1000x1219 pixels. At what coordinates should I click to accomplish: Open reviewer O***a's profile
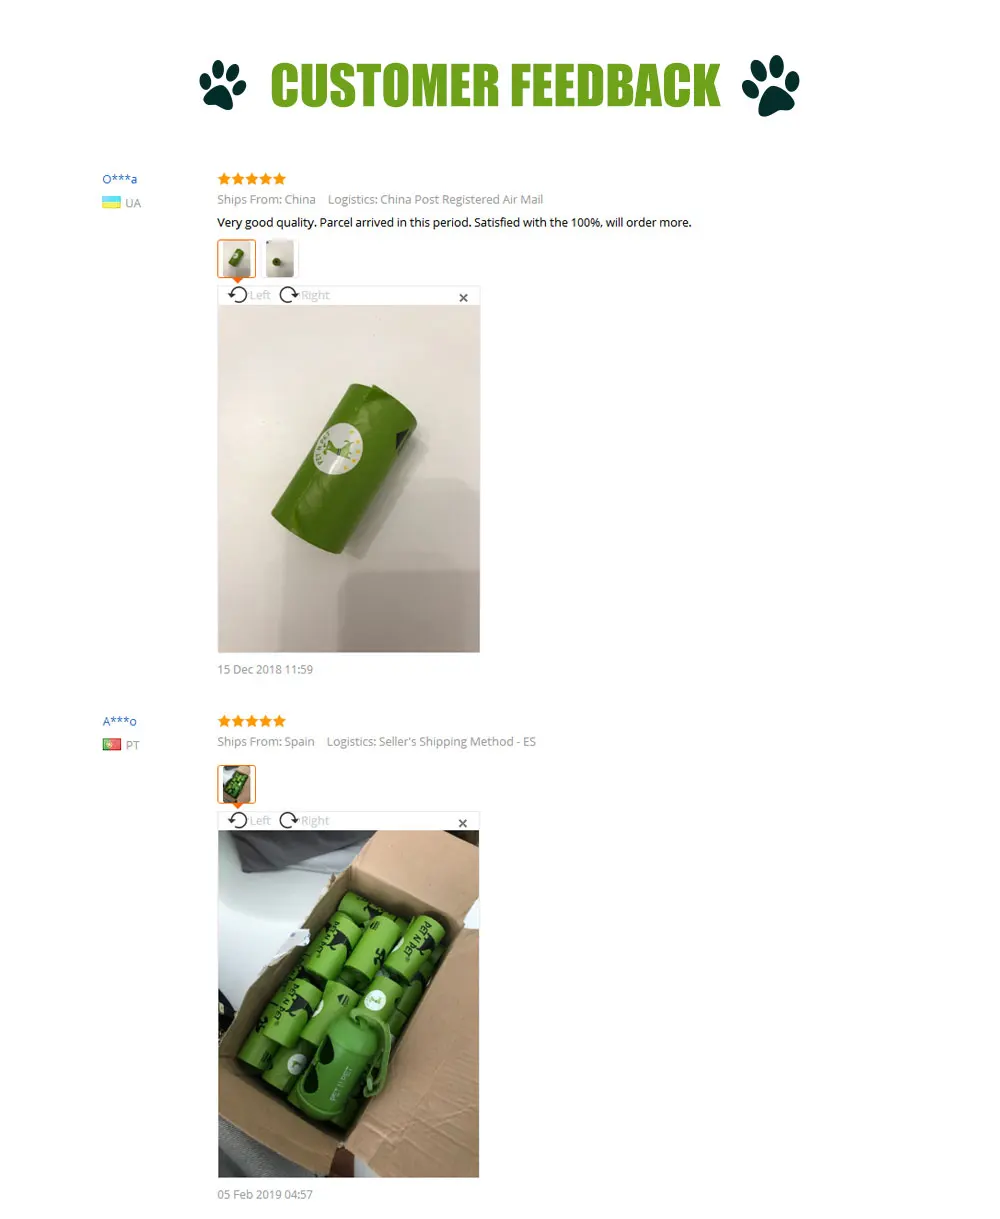120,179
